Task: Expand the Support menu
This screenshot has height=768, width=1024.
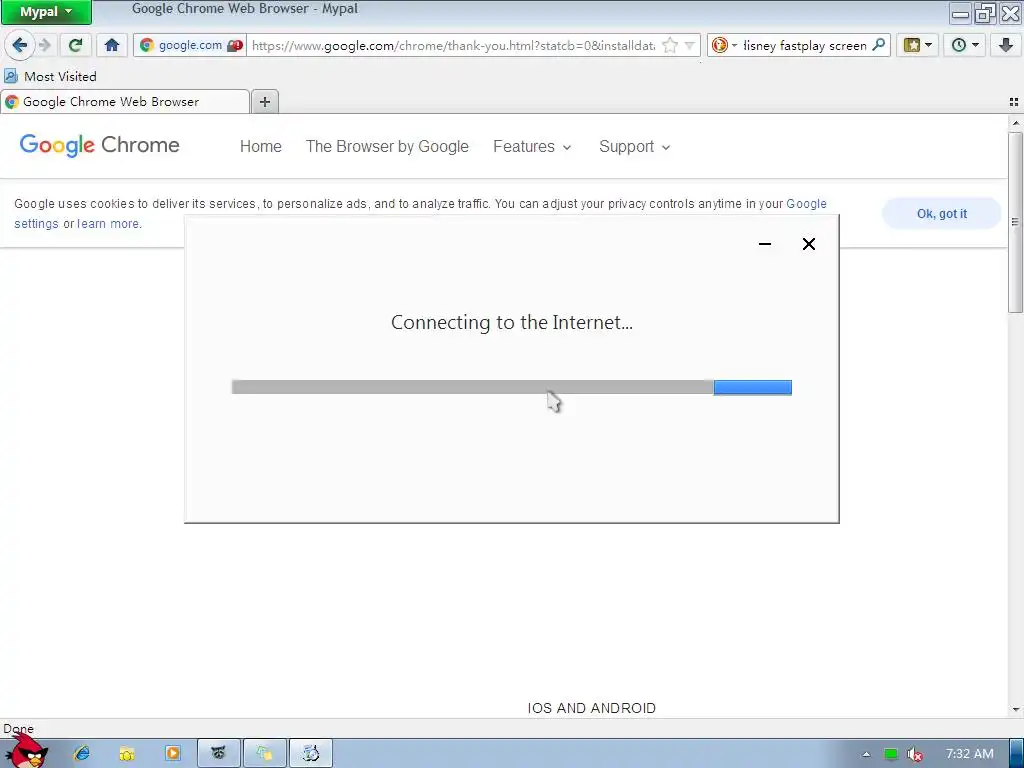Action: pos(634,146)
